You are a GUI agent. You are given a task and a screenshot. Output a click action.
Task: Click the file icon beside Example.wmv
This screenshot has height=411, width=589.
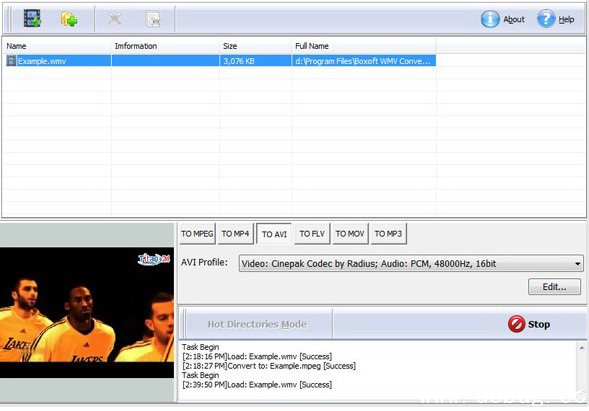11,61
